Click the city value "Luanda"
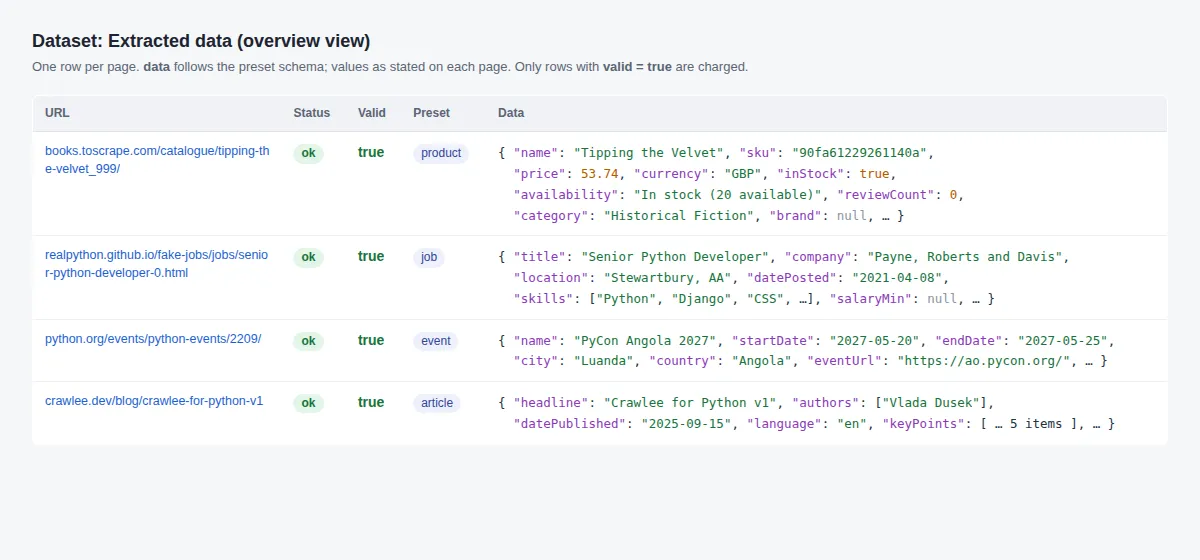1200x560 pixels. [x=603, y=361]
